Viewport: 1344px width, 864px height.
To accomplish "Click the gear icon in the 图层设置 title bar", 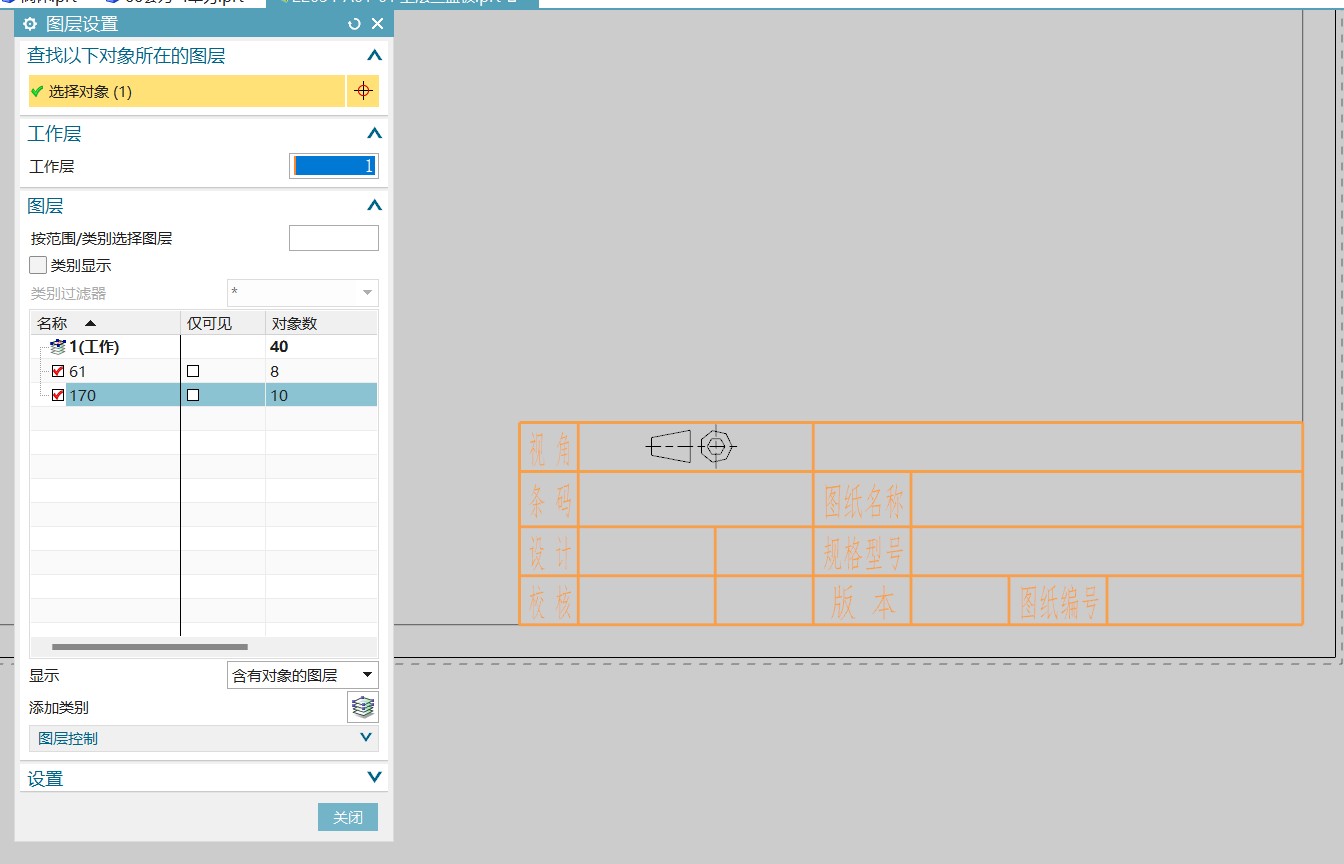I will (x=30, y=24).
